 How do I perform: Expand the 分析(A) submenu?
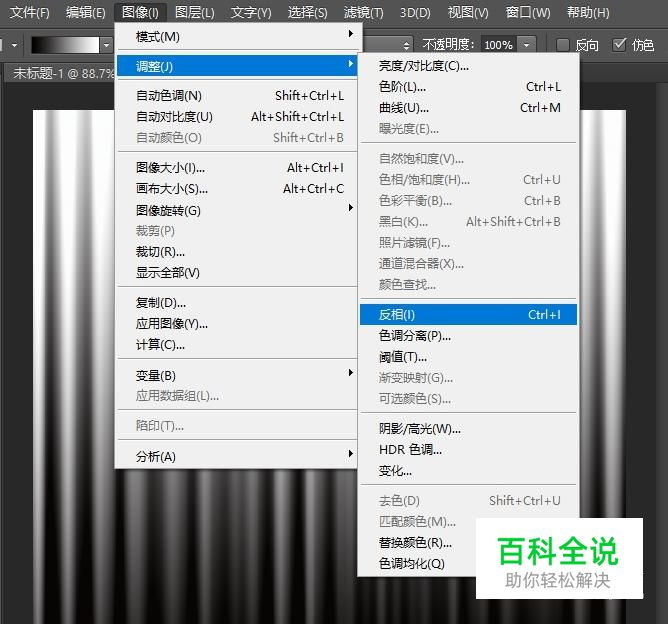tap(237, 457)
